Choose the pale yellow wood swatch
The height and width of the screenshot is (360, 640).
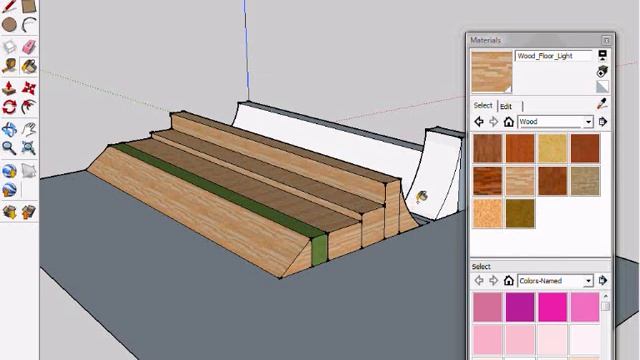click(553, 149)
